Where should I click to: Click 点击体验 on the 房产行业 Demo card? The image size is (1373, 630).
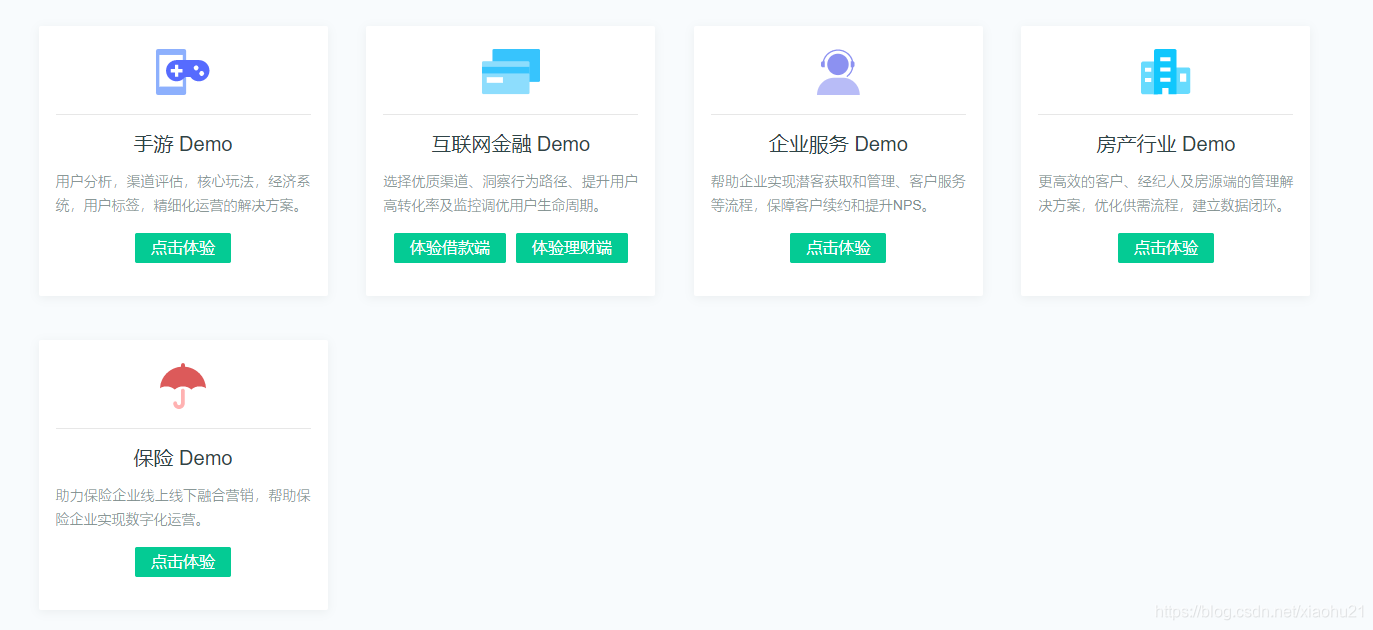pos(1165,247)
